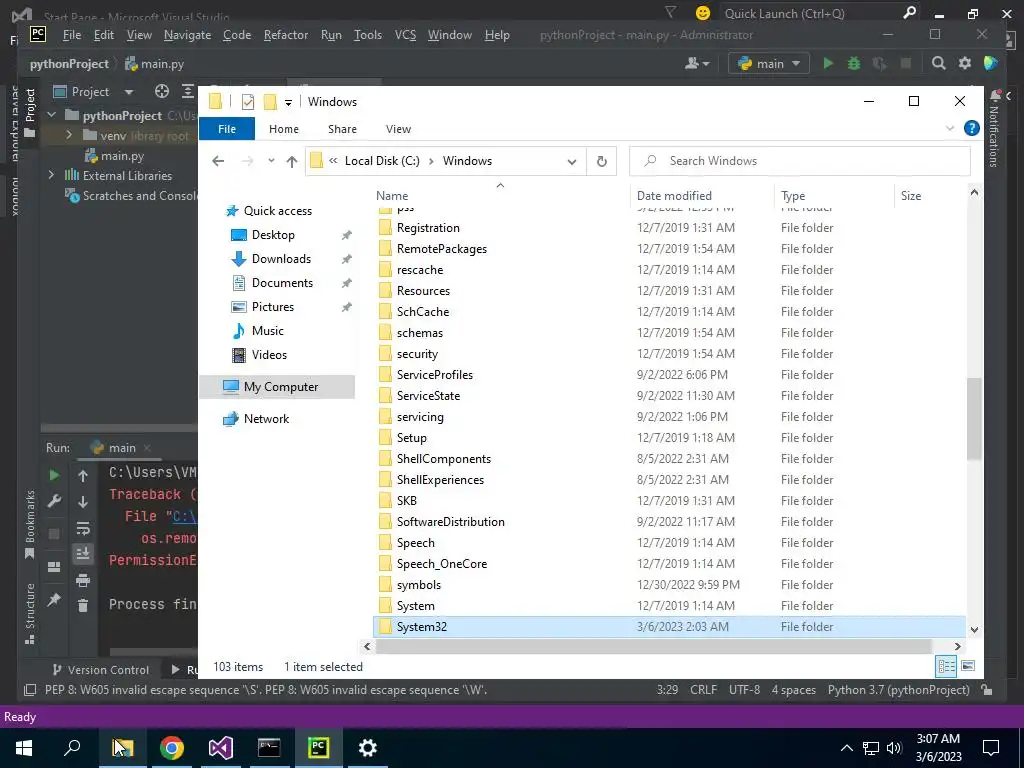The width and height of the screenshot is (1024, 768).
Task: Open the View ribbon tab in Explorer
Action: 398,129
